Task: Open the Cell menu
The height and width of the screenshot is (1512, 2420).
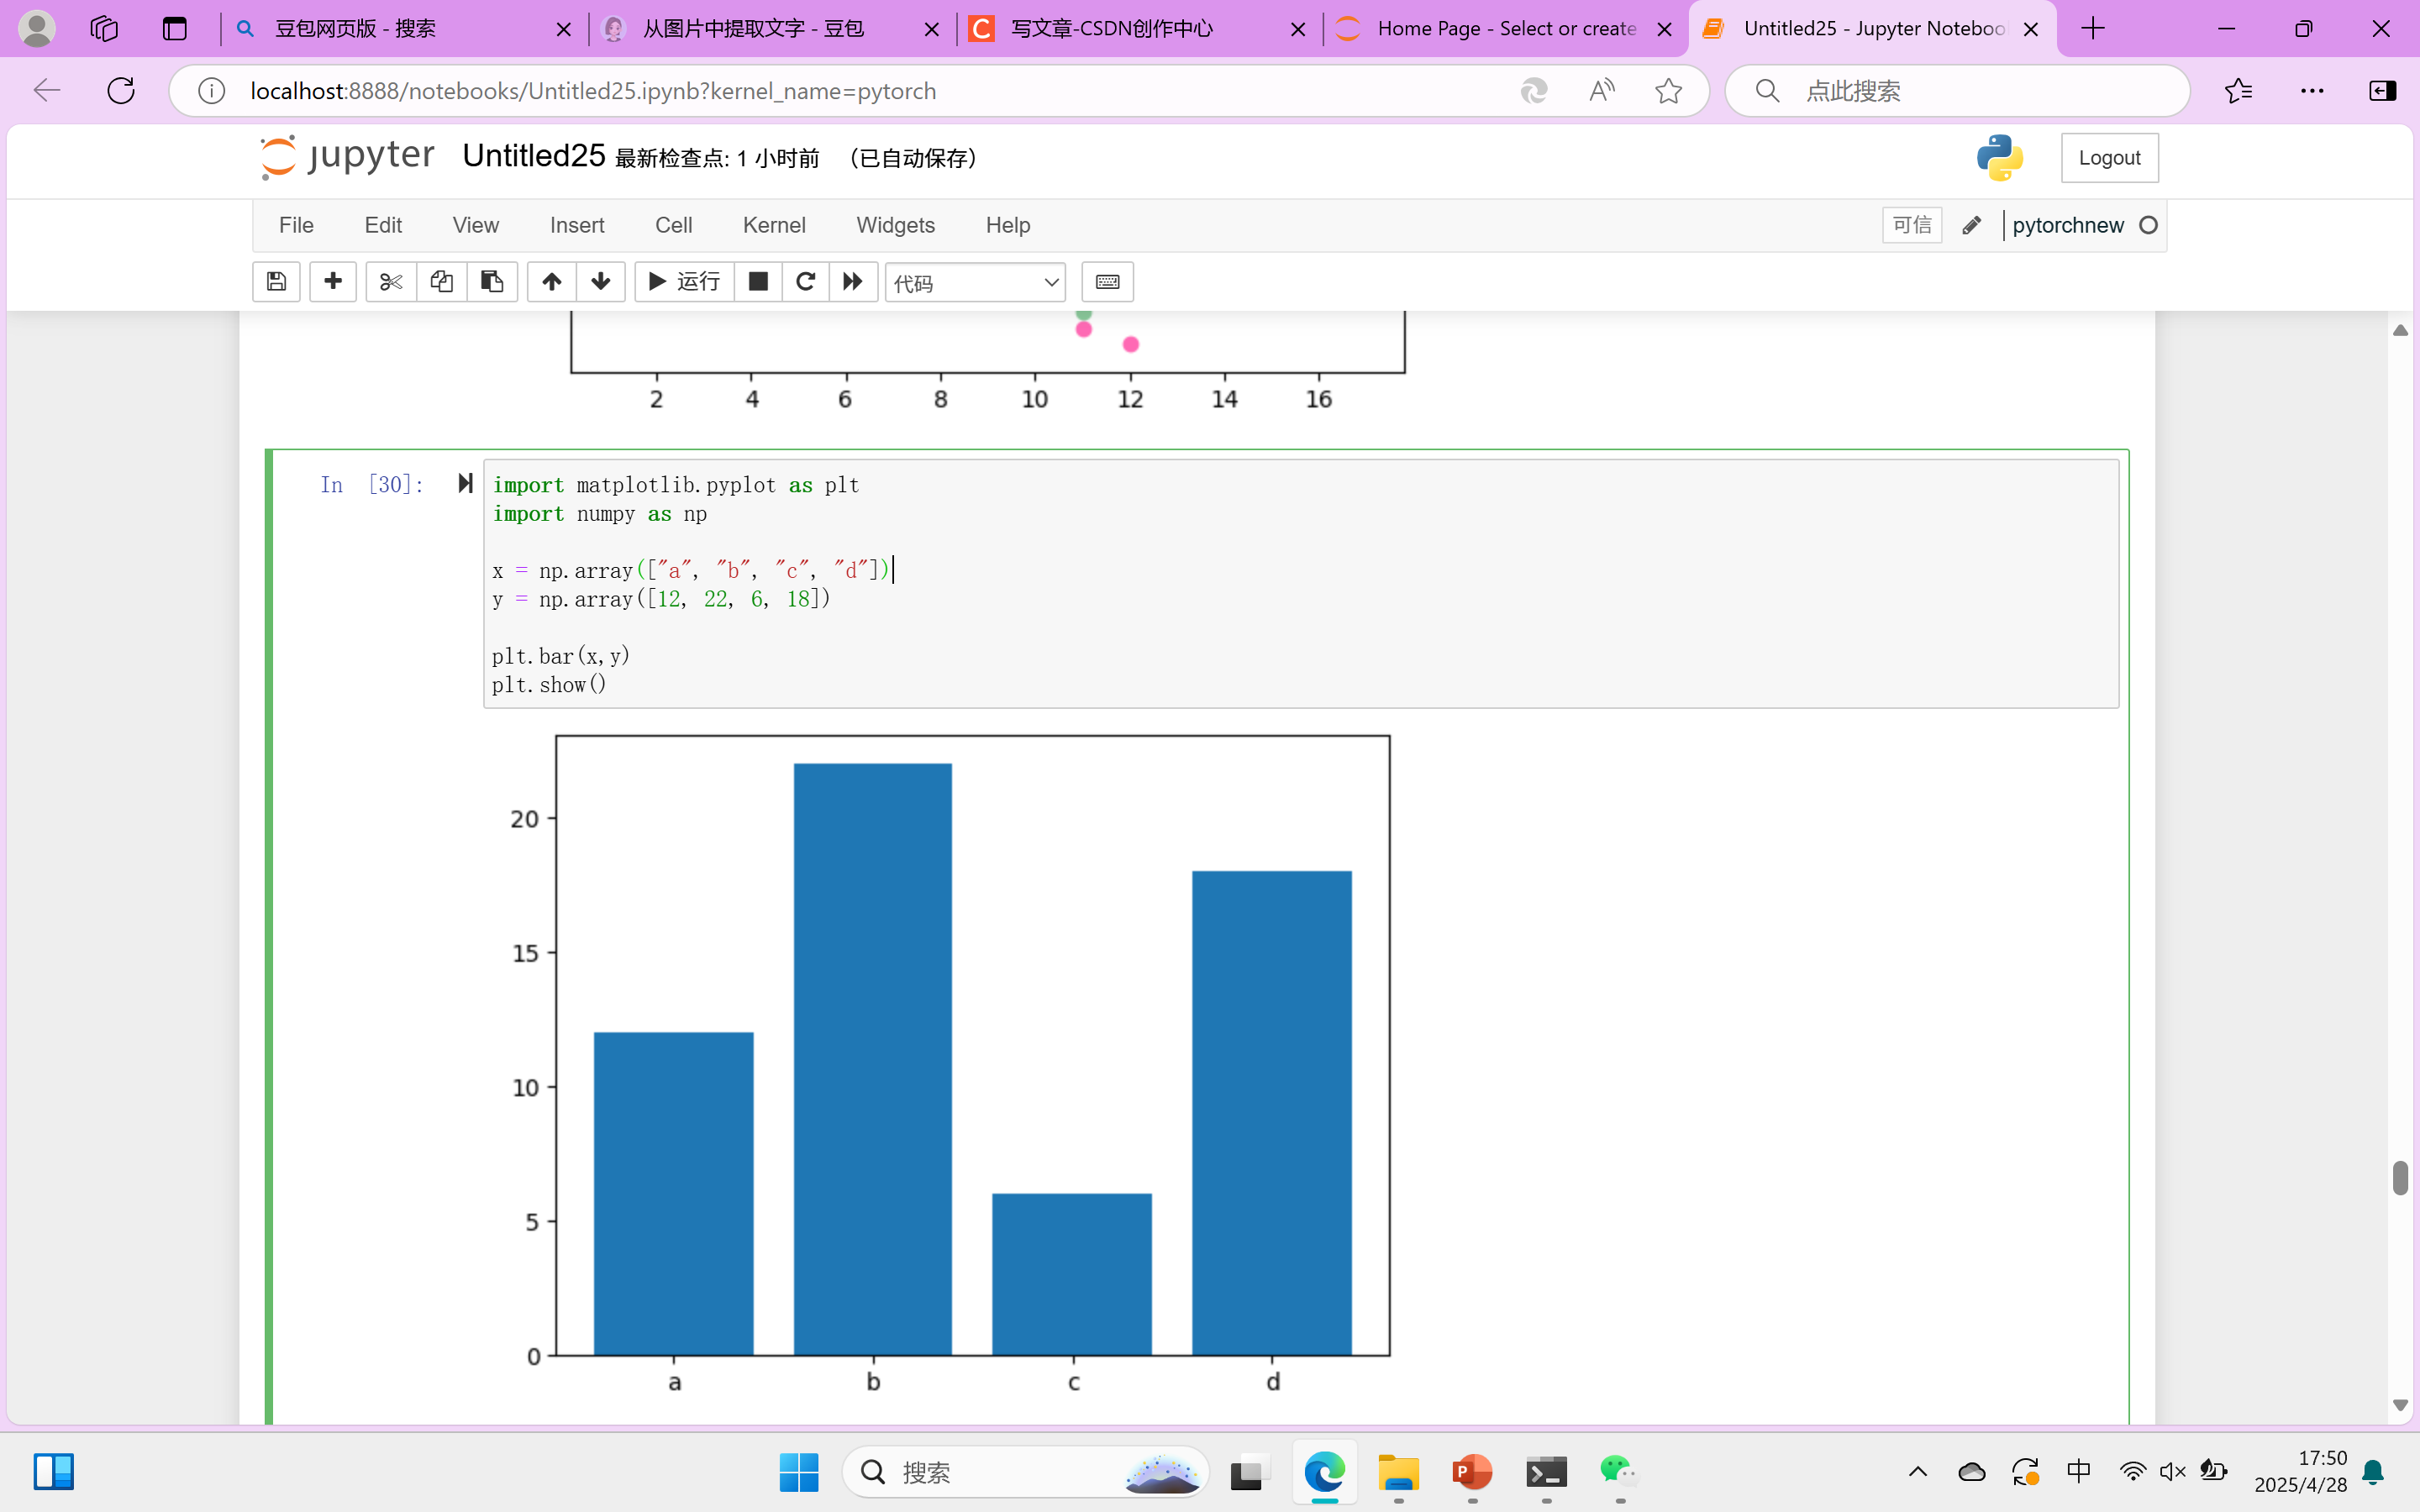Action: [x=673, y=225]
